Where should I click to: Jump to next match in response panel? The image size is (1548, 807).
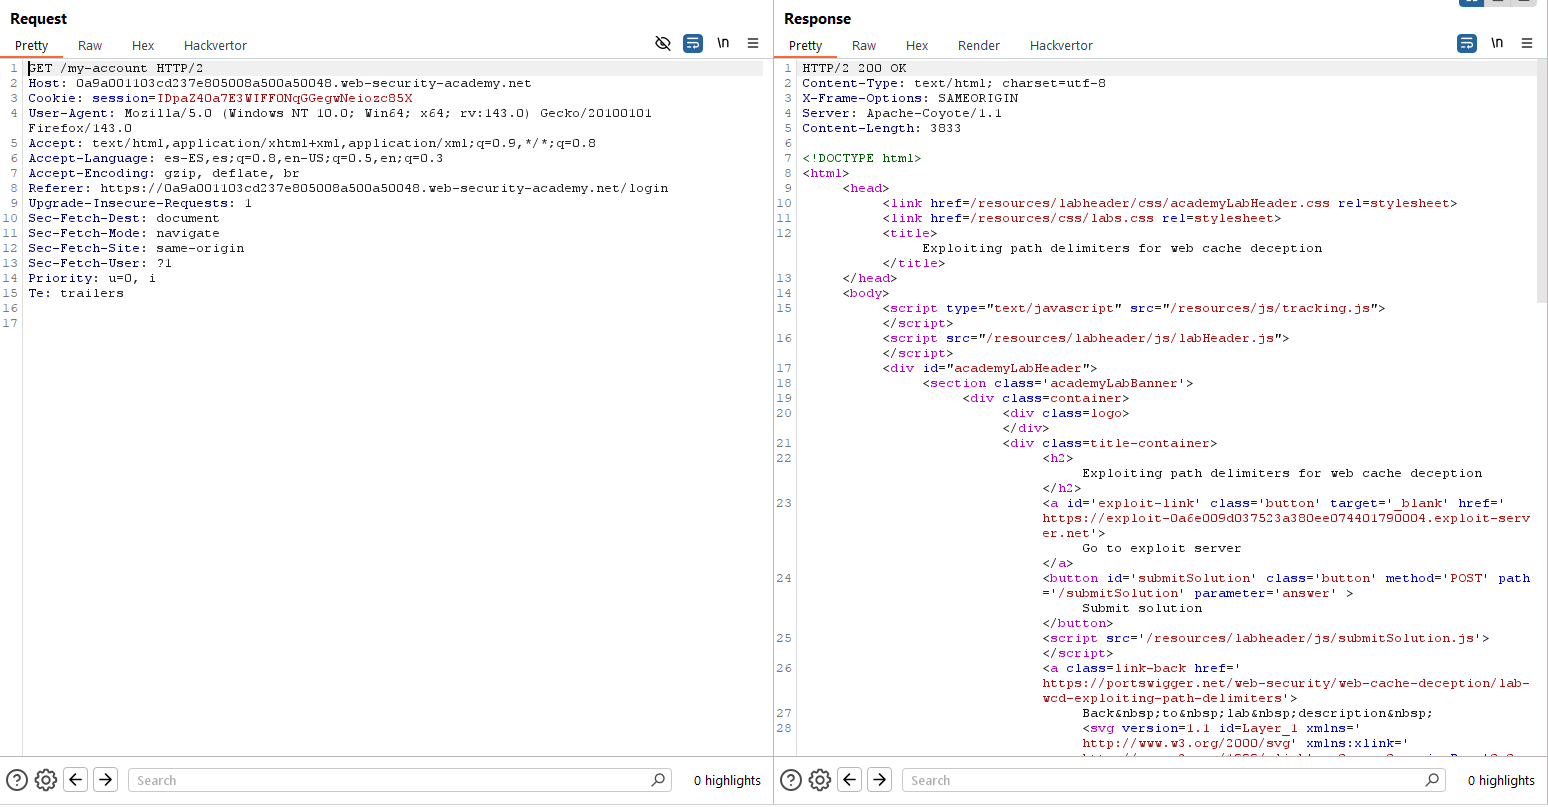coord(880,780)
